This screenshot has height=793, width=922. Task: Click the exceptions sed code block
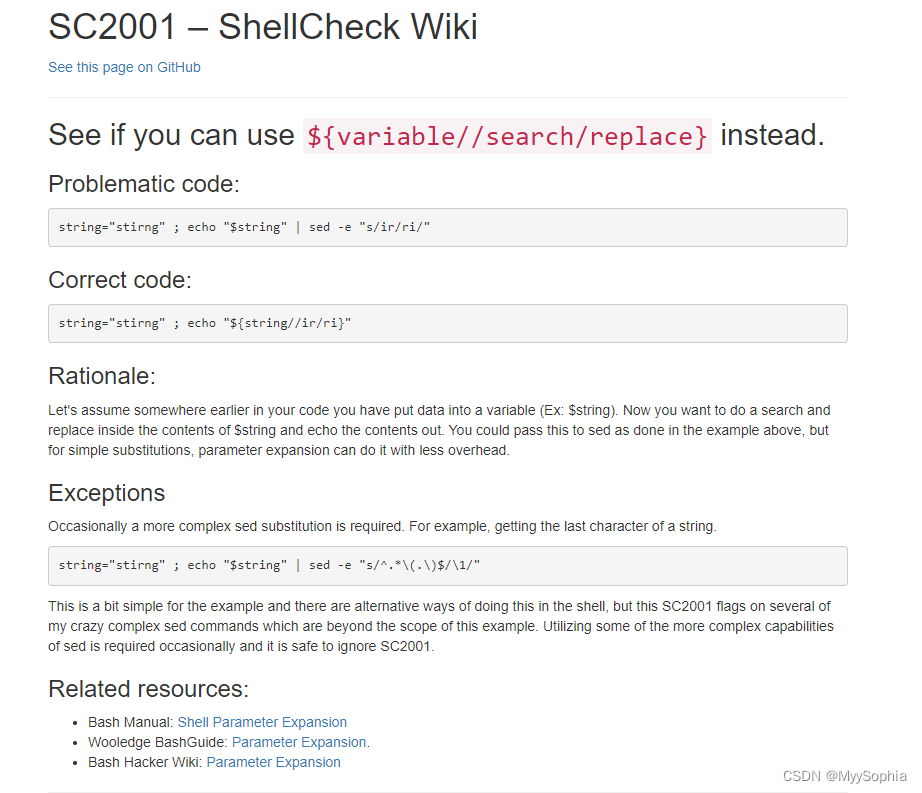tap(447, 566)
